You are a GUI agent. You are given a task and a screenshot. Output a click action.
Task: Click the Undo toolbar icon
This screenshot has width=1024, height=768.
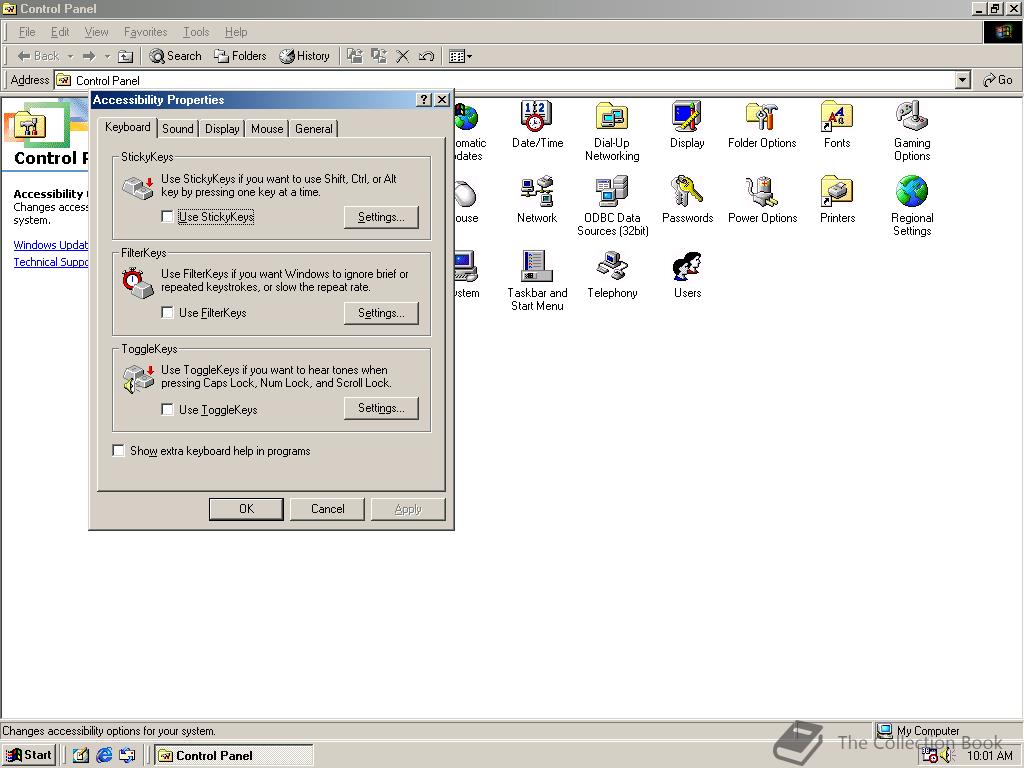[426, 56]
